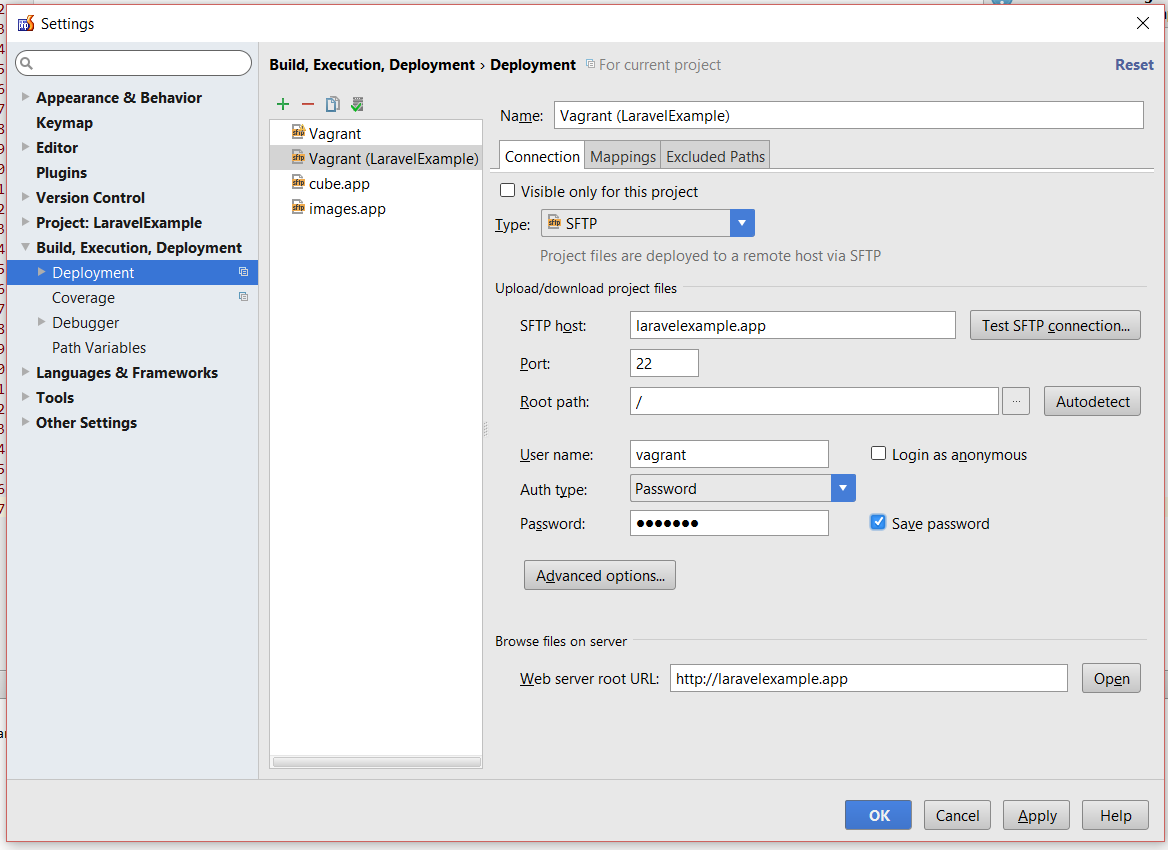The height and width of the screenshot is (850, 1168).
Task: Click the Root path field
Action: tap(814, 401)
